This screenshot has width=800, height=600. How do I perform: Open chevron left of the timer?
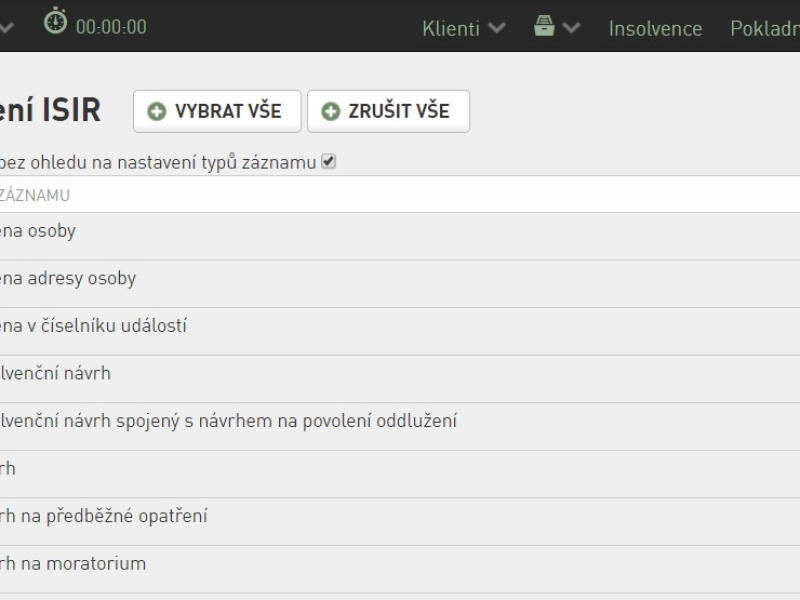pyautogui.click(x=5, y=28)
